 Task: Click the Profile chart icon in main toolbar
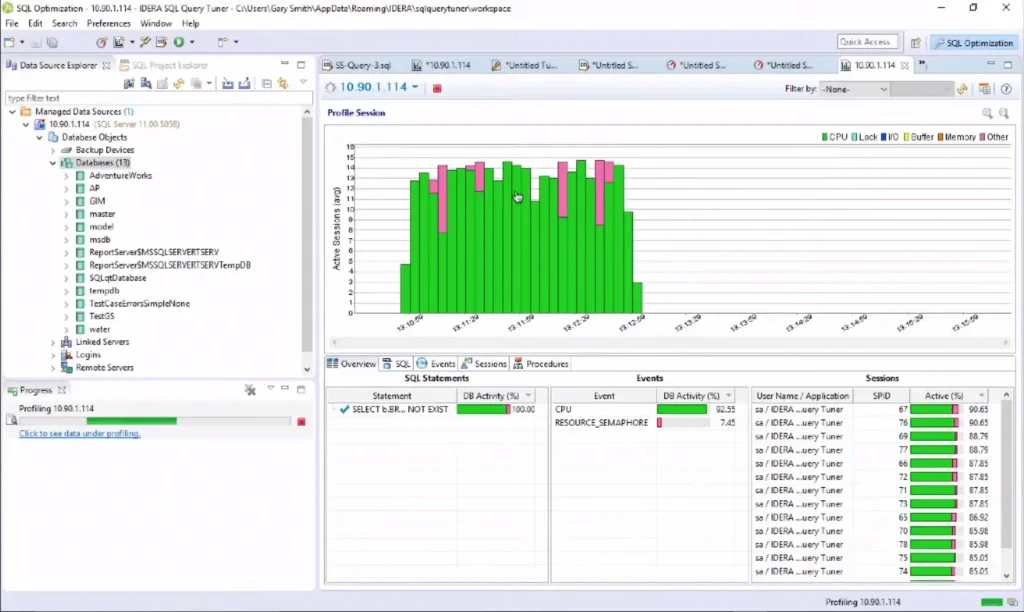(x=119, y=42)
